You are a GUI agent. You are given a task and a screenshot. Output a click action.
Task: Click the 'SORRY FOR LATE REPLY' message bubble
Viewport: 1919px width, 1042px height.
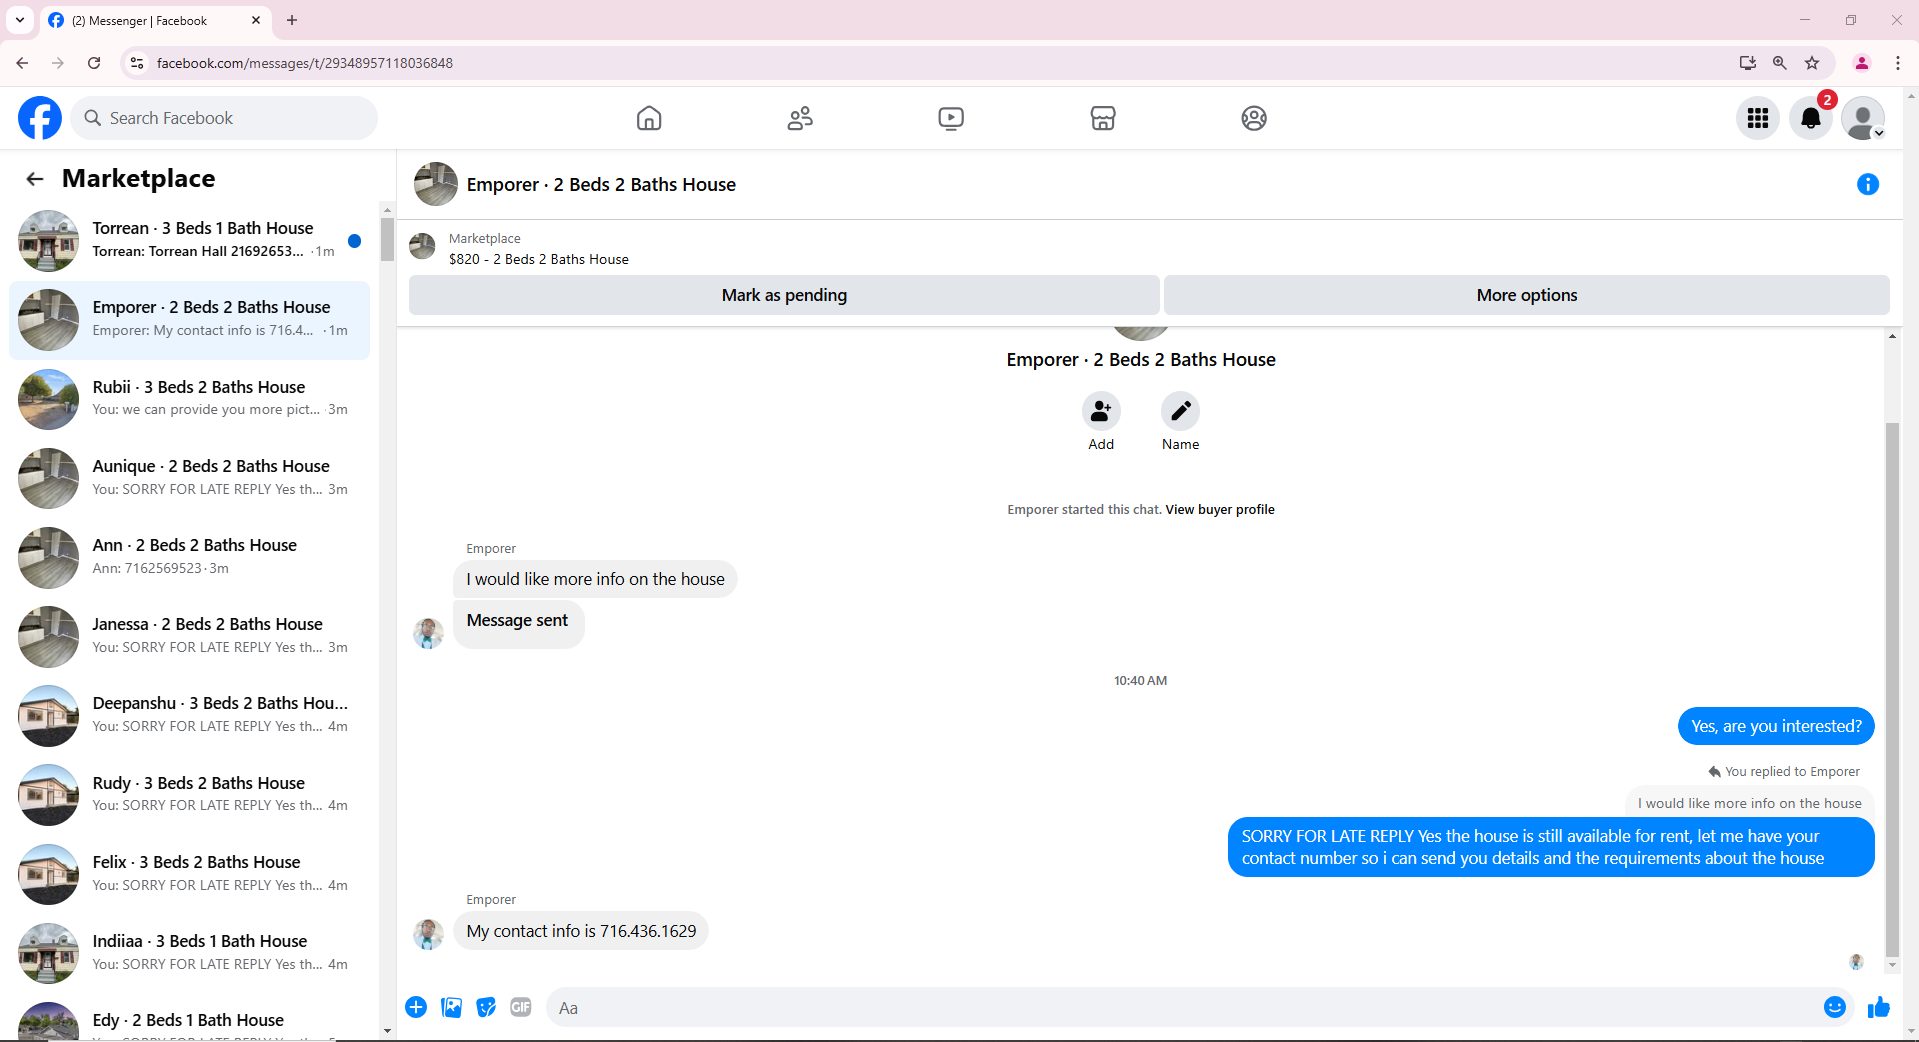(1551, 847)
